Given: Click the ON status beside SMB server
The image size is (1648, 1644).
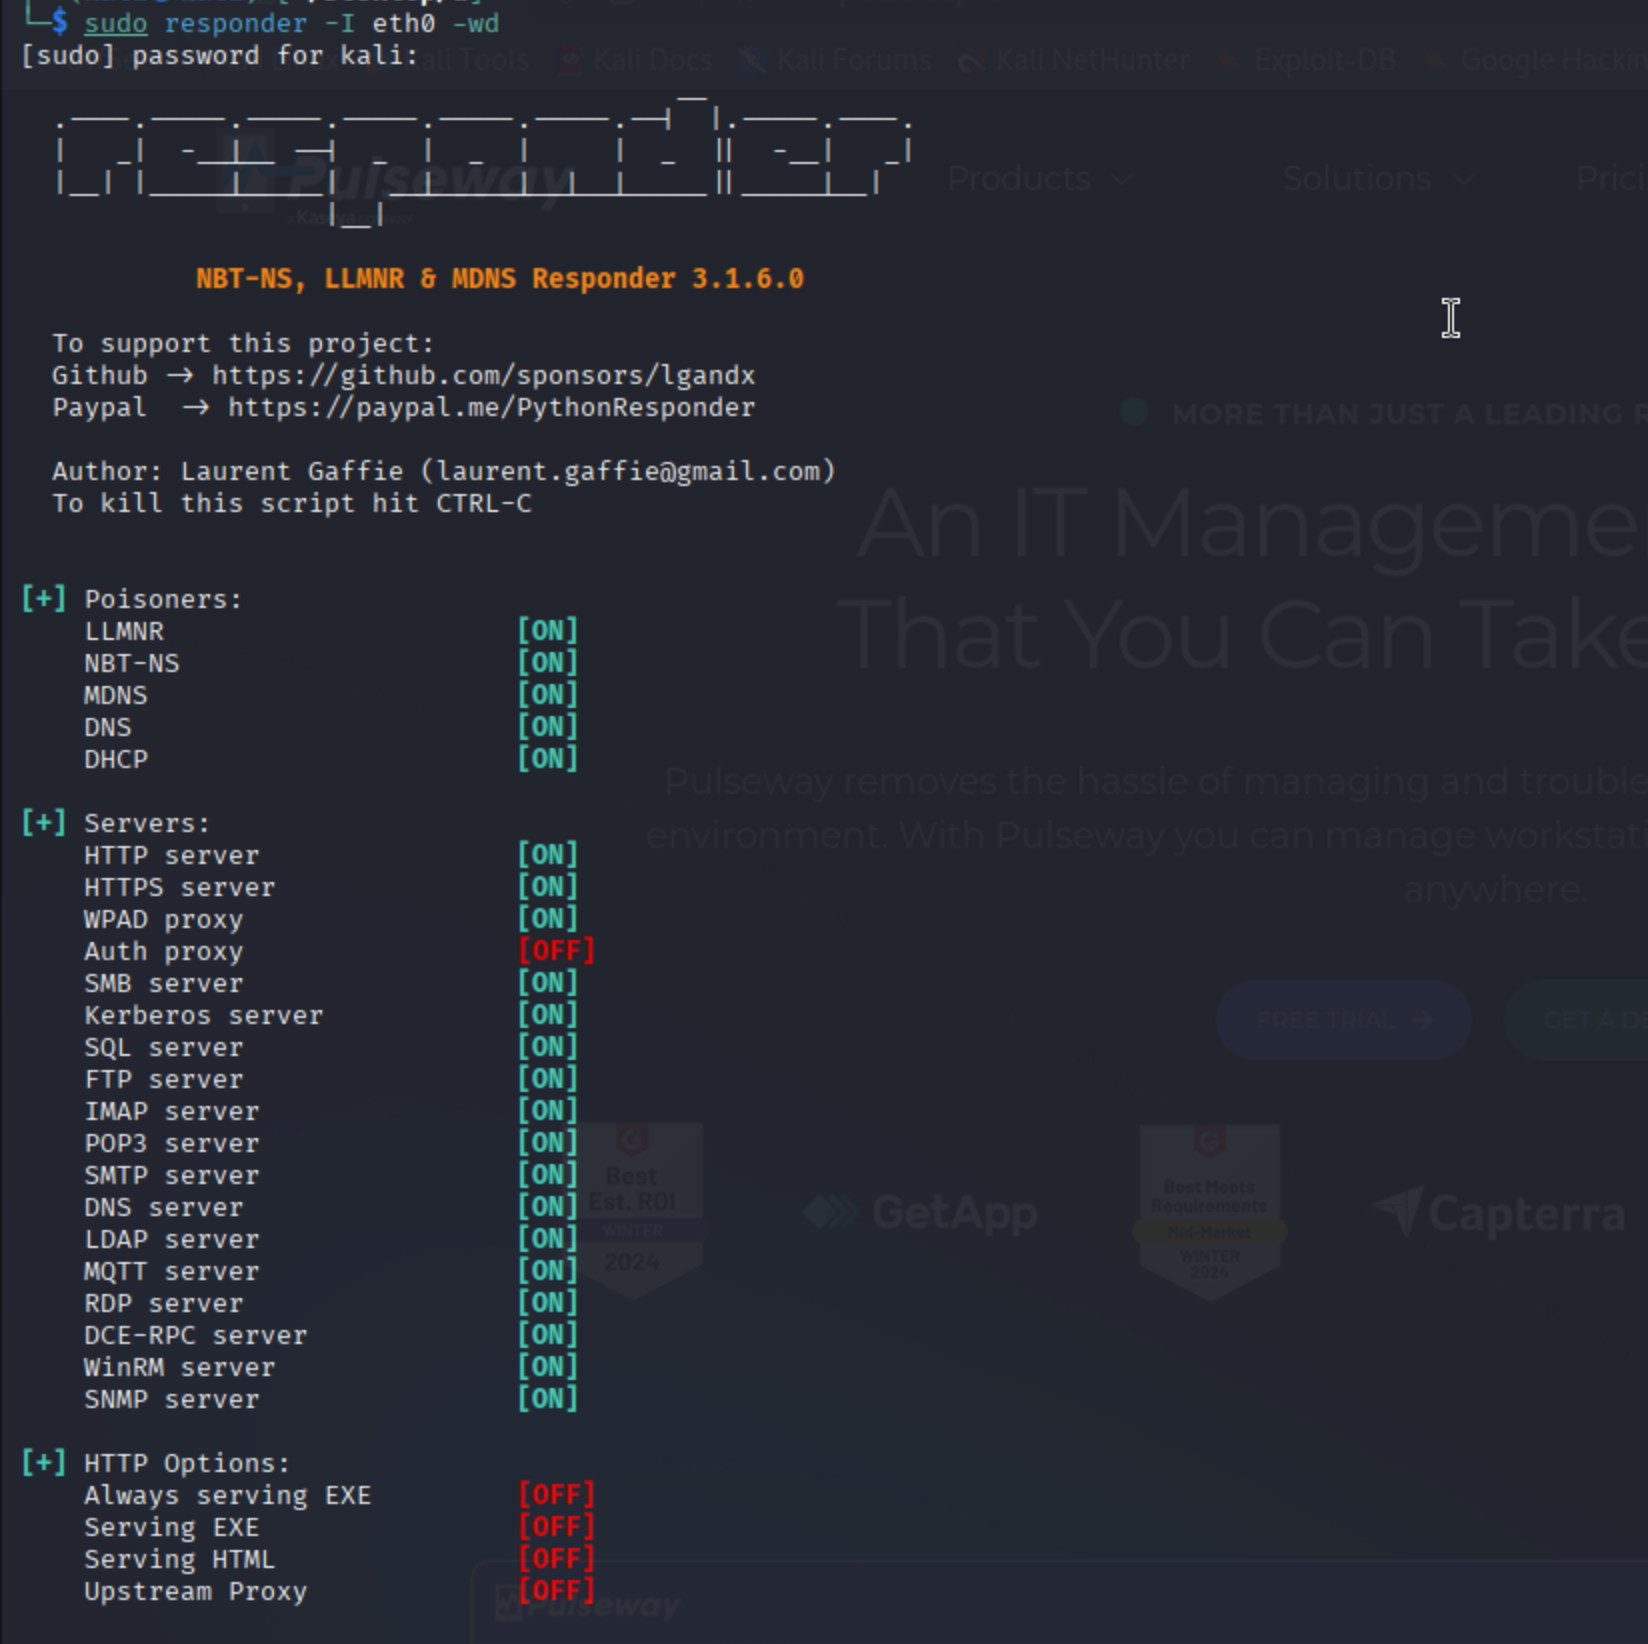Looking at the screenshot, I should coord(547,983).
